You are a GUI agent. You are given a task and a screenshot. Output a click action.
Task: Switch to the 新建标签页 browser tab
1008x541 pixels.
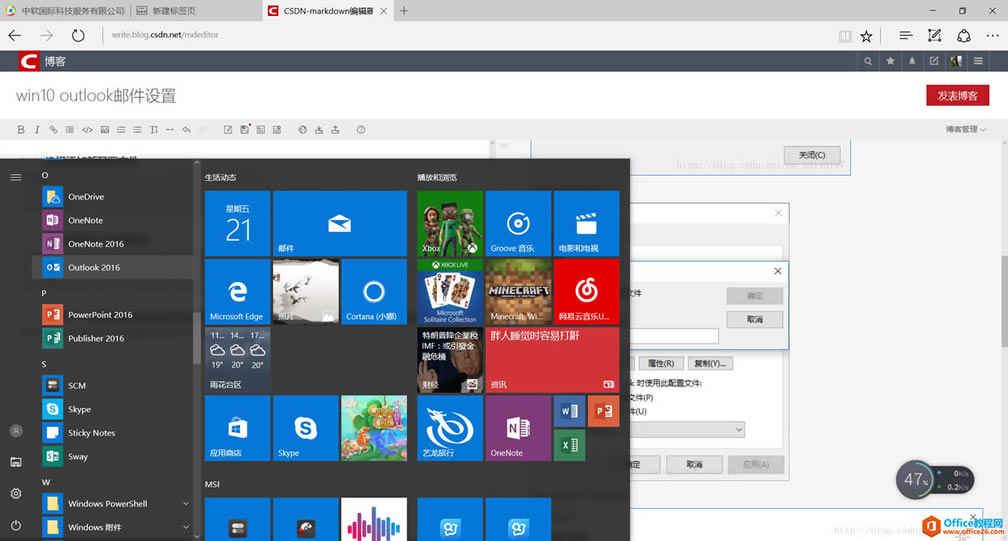(192, 11)
